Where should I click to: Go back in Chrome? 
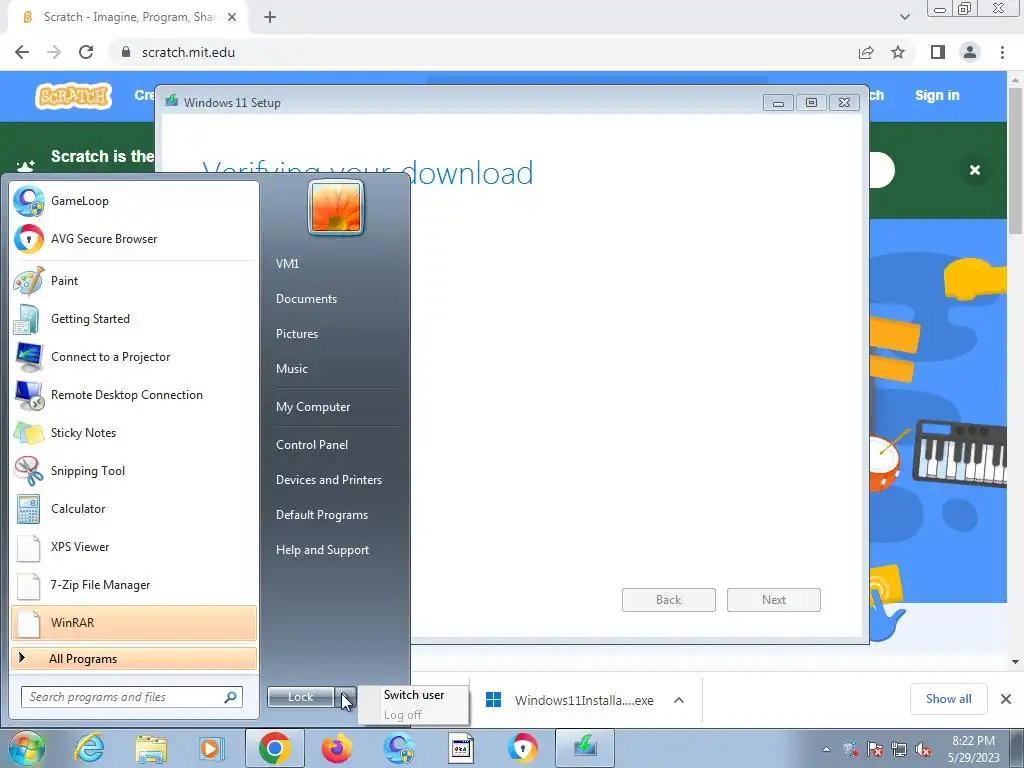[x=22, y=52]
